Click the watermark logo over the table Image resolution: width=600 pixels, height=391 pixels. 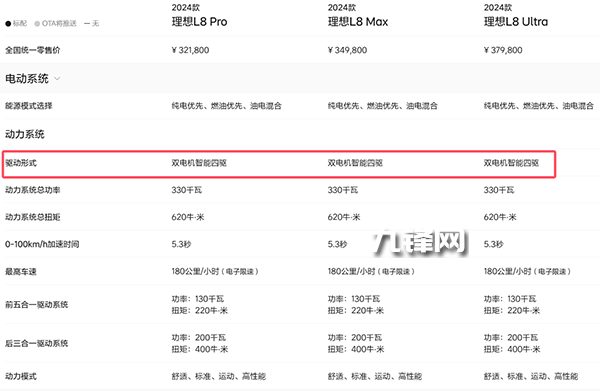[x=419, y=243]
